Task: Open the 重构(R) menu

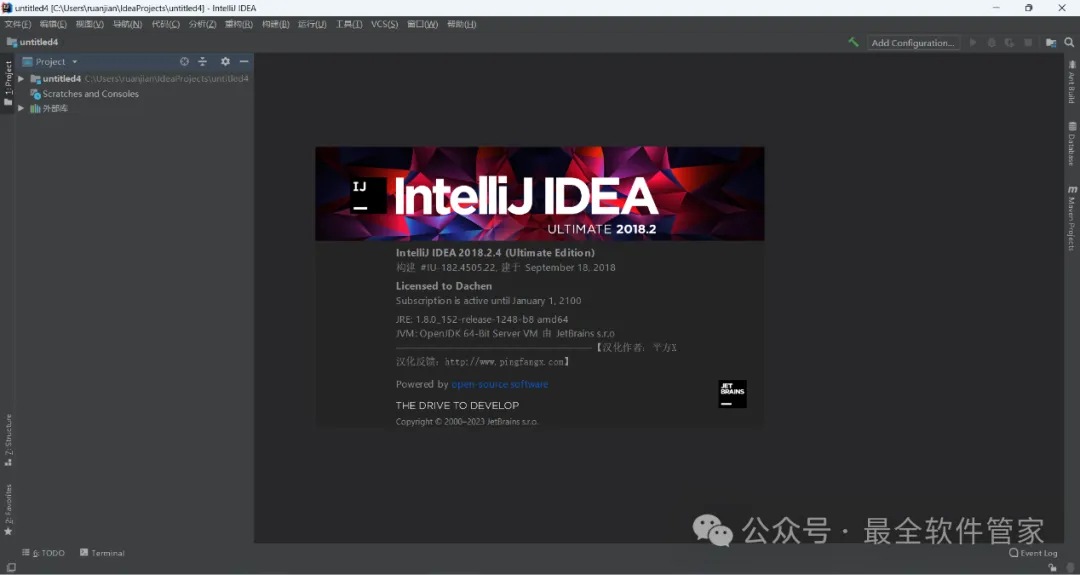Action: pos(239,24)
